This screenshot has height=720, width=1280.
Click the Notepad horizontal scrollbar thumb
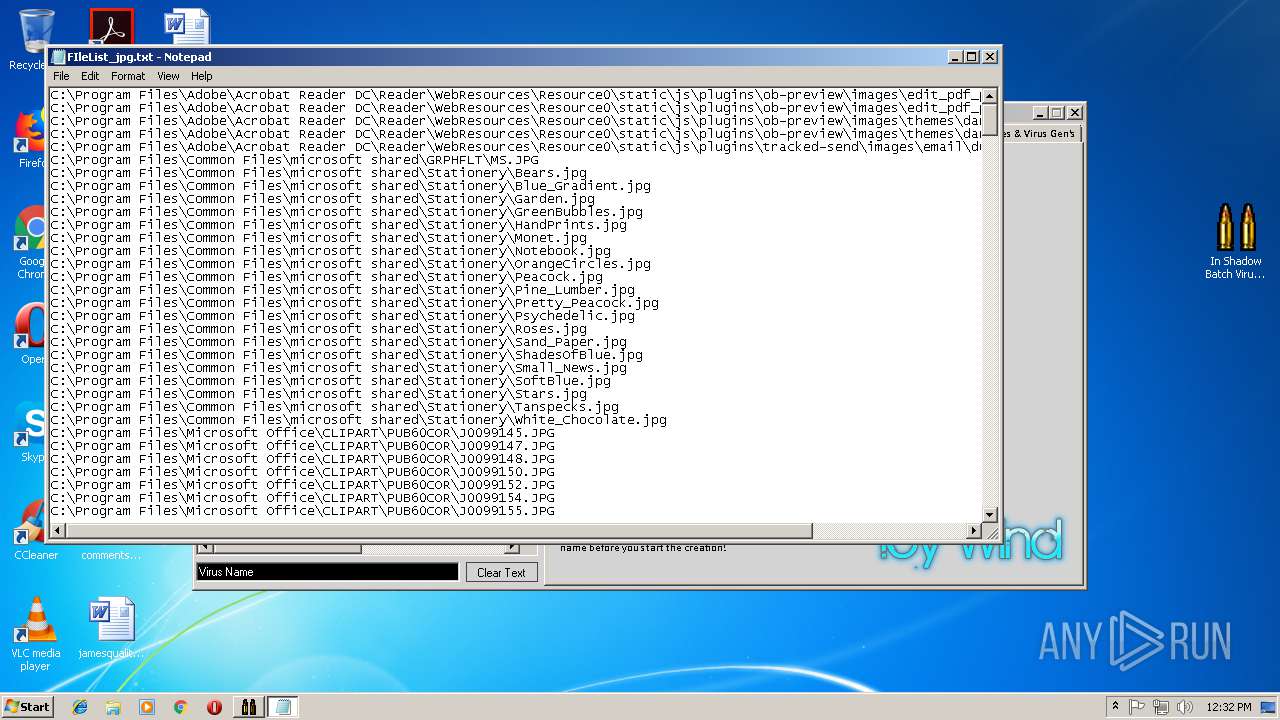pos(438,530)
